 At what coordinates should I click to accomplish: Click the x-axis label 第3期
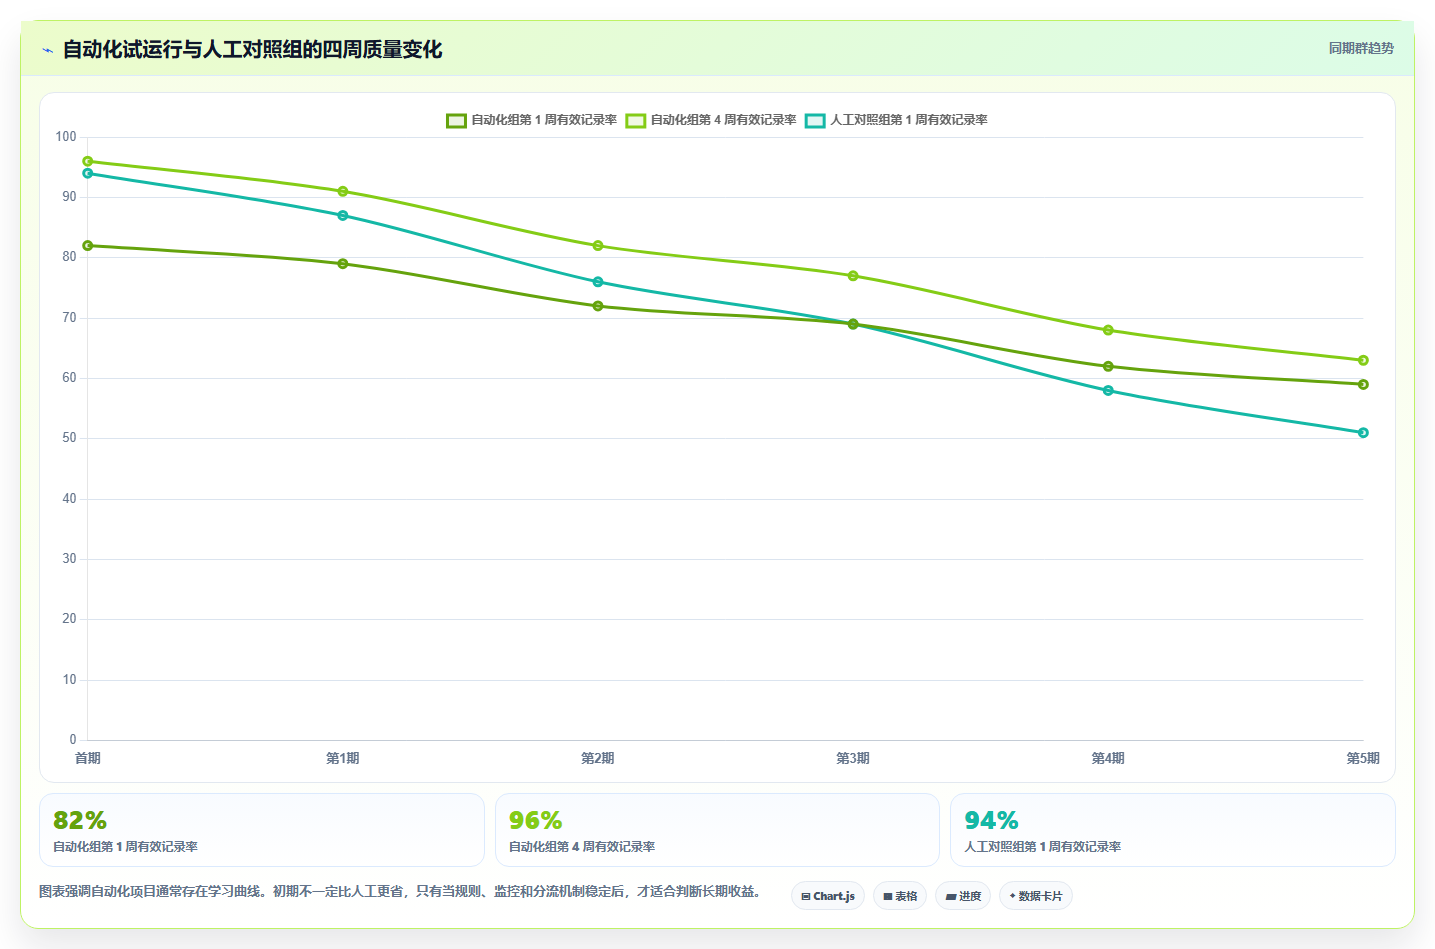coord(853,758)
